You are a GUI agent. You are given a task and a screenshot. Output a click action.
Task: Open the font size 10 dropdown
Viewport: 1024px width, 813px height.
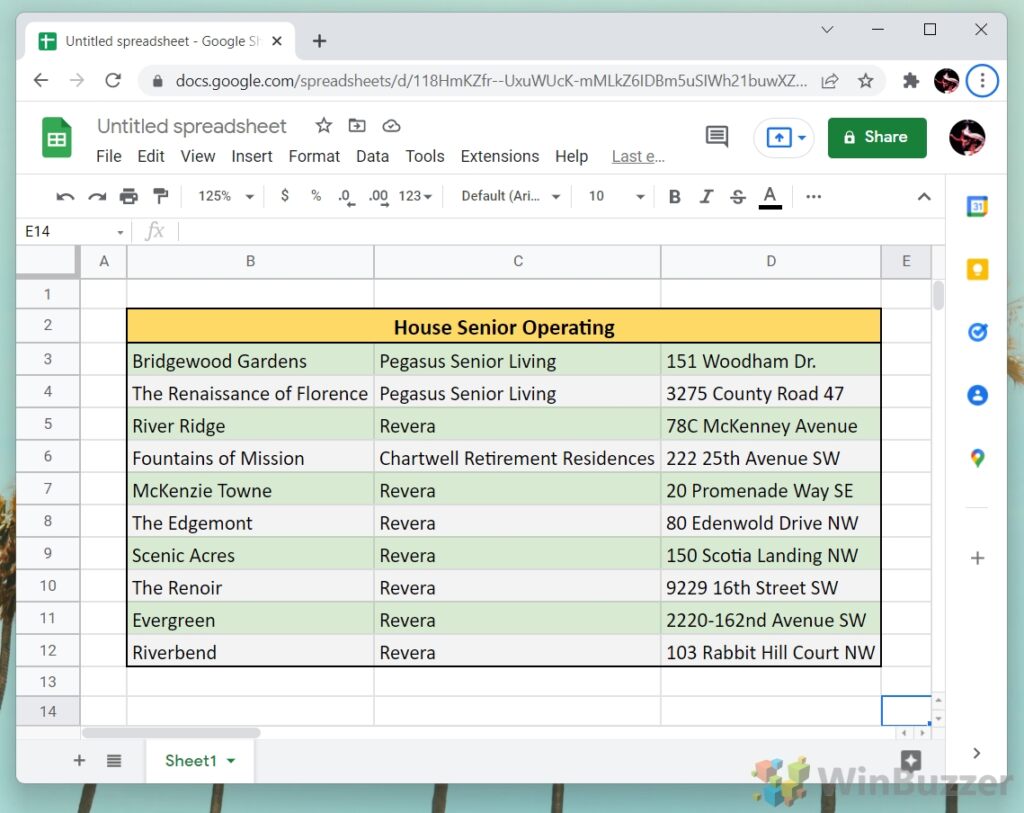point(616,197)
